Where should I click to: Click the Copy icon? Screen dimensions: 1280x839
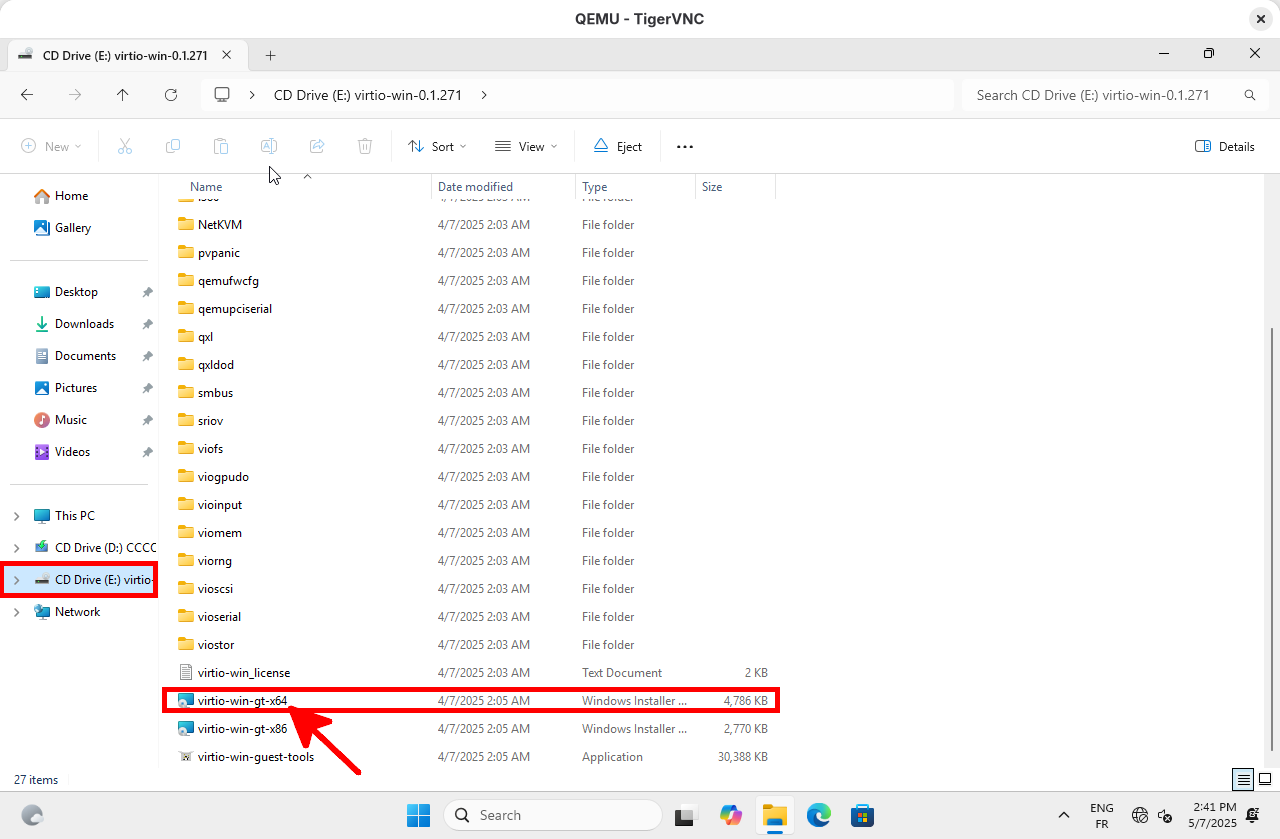[173, 146]
